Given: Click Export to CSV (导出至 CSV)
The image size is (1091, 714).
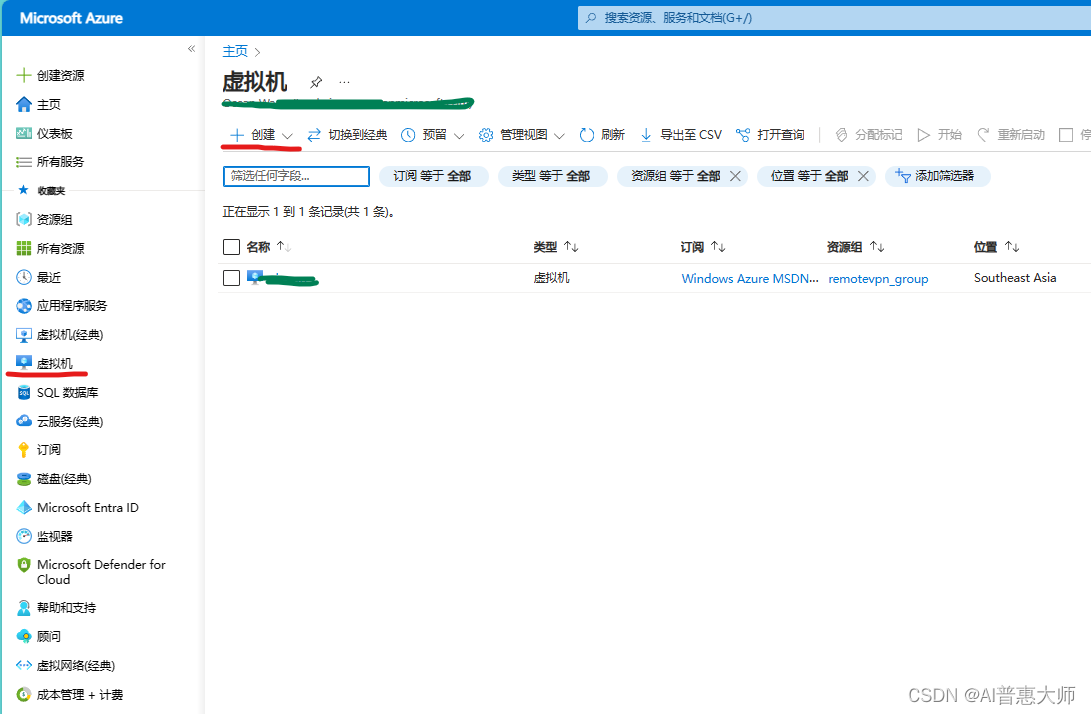Looking at the screenshot, I should pos(680,134).
